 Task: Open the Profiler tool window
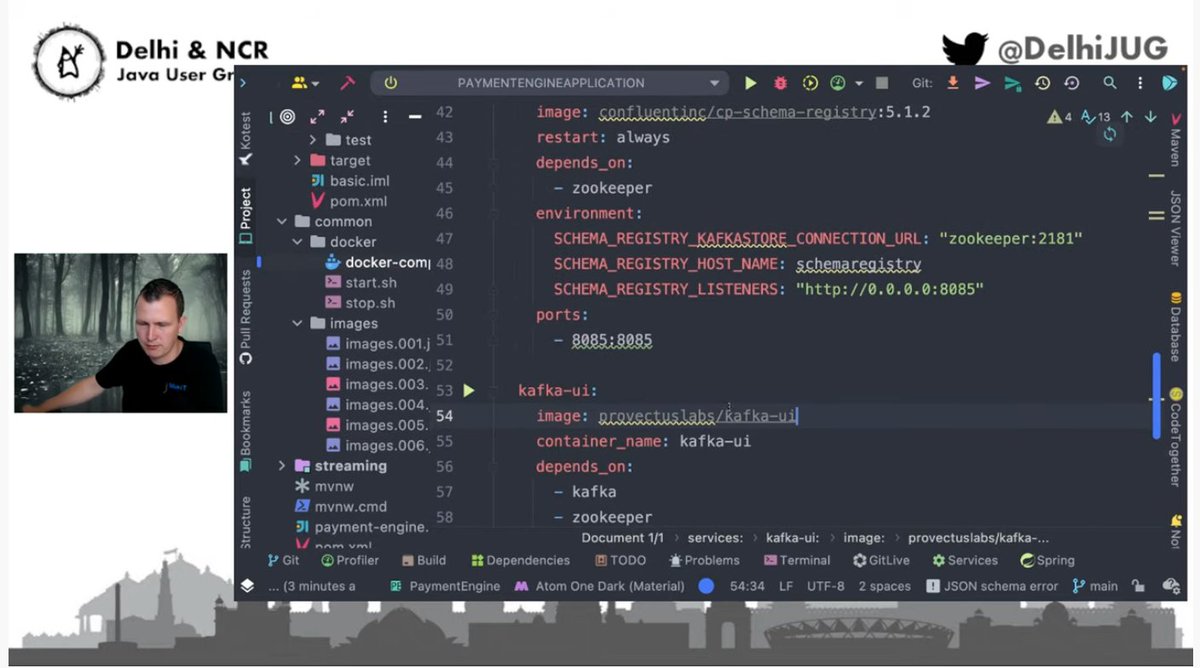click(350, 560)
